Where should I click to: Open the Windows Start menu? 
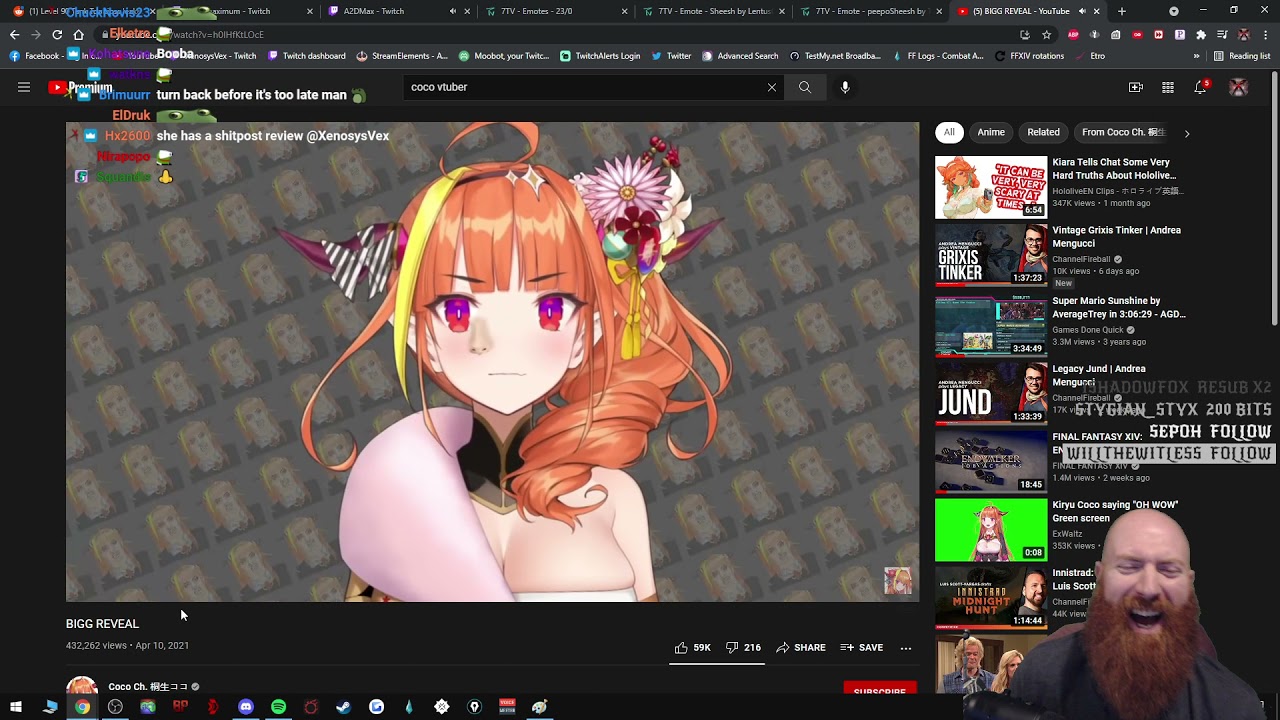[x=16, y=707]
